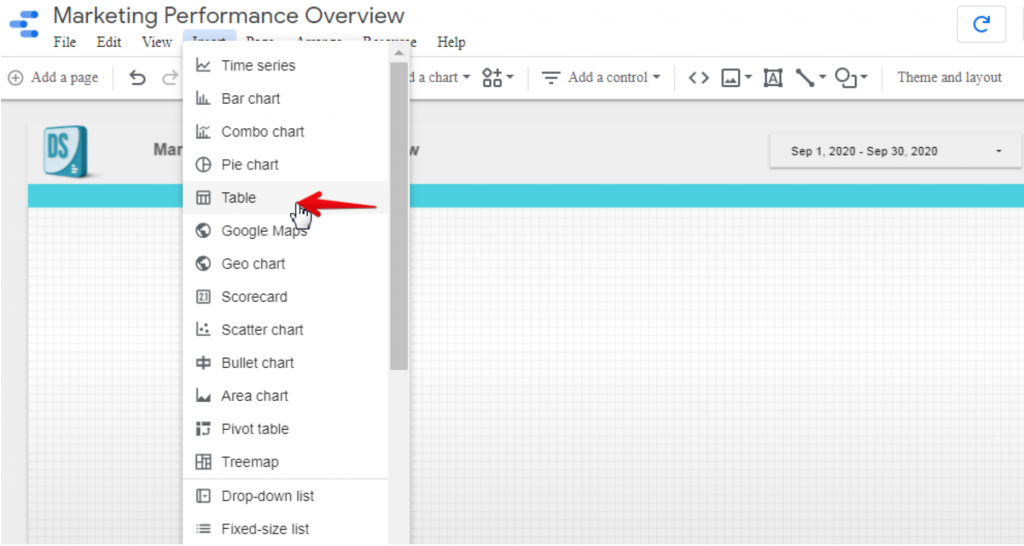Open the Edit menu

coord(108,42)
